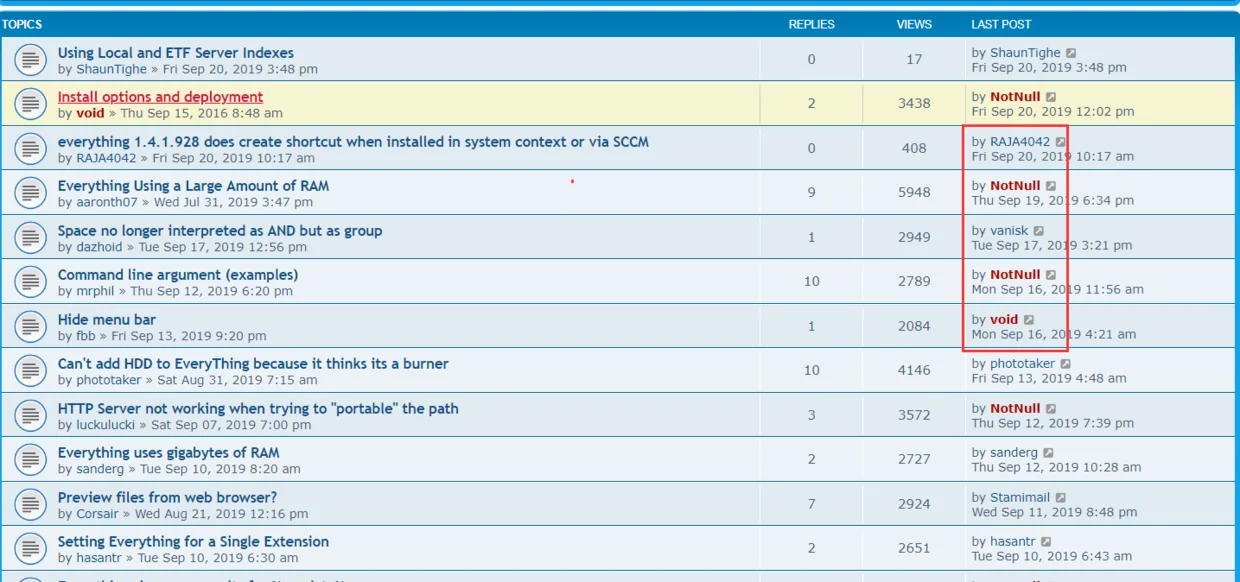Screen dimensions: 1240x582
Task: Click the view count 5948
Action: [x=914, y=193]
